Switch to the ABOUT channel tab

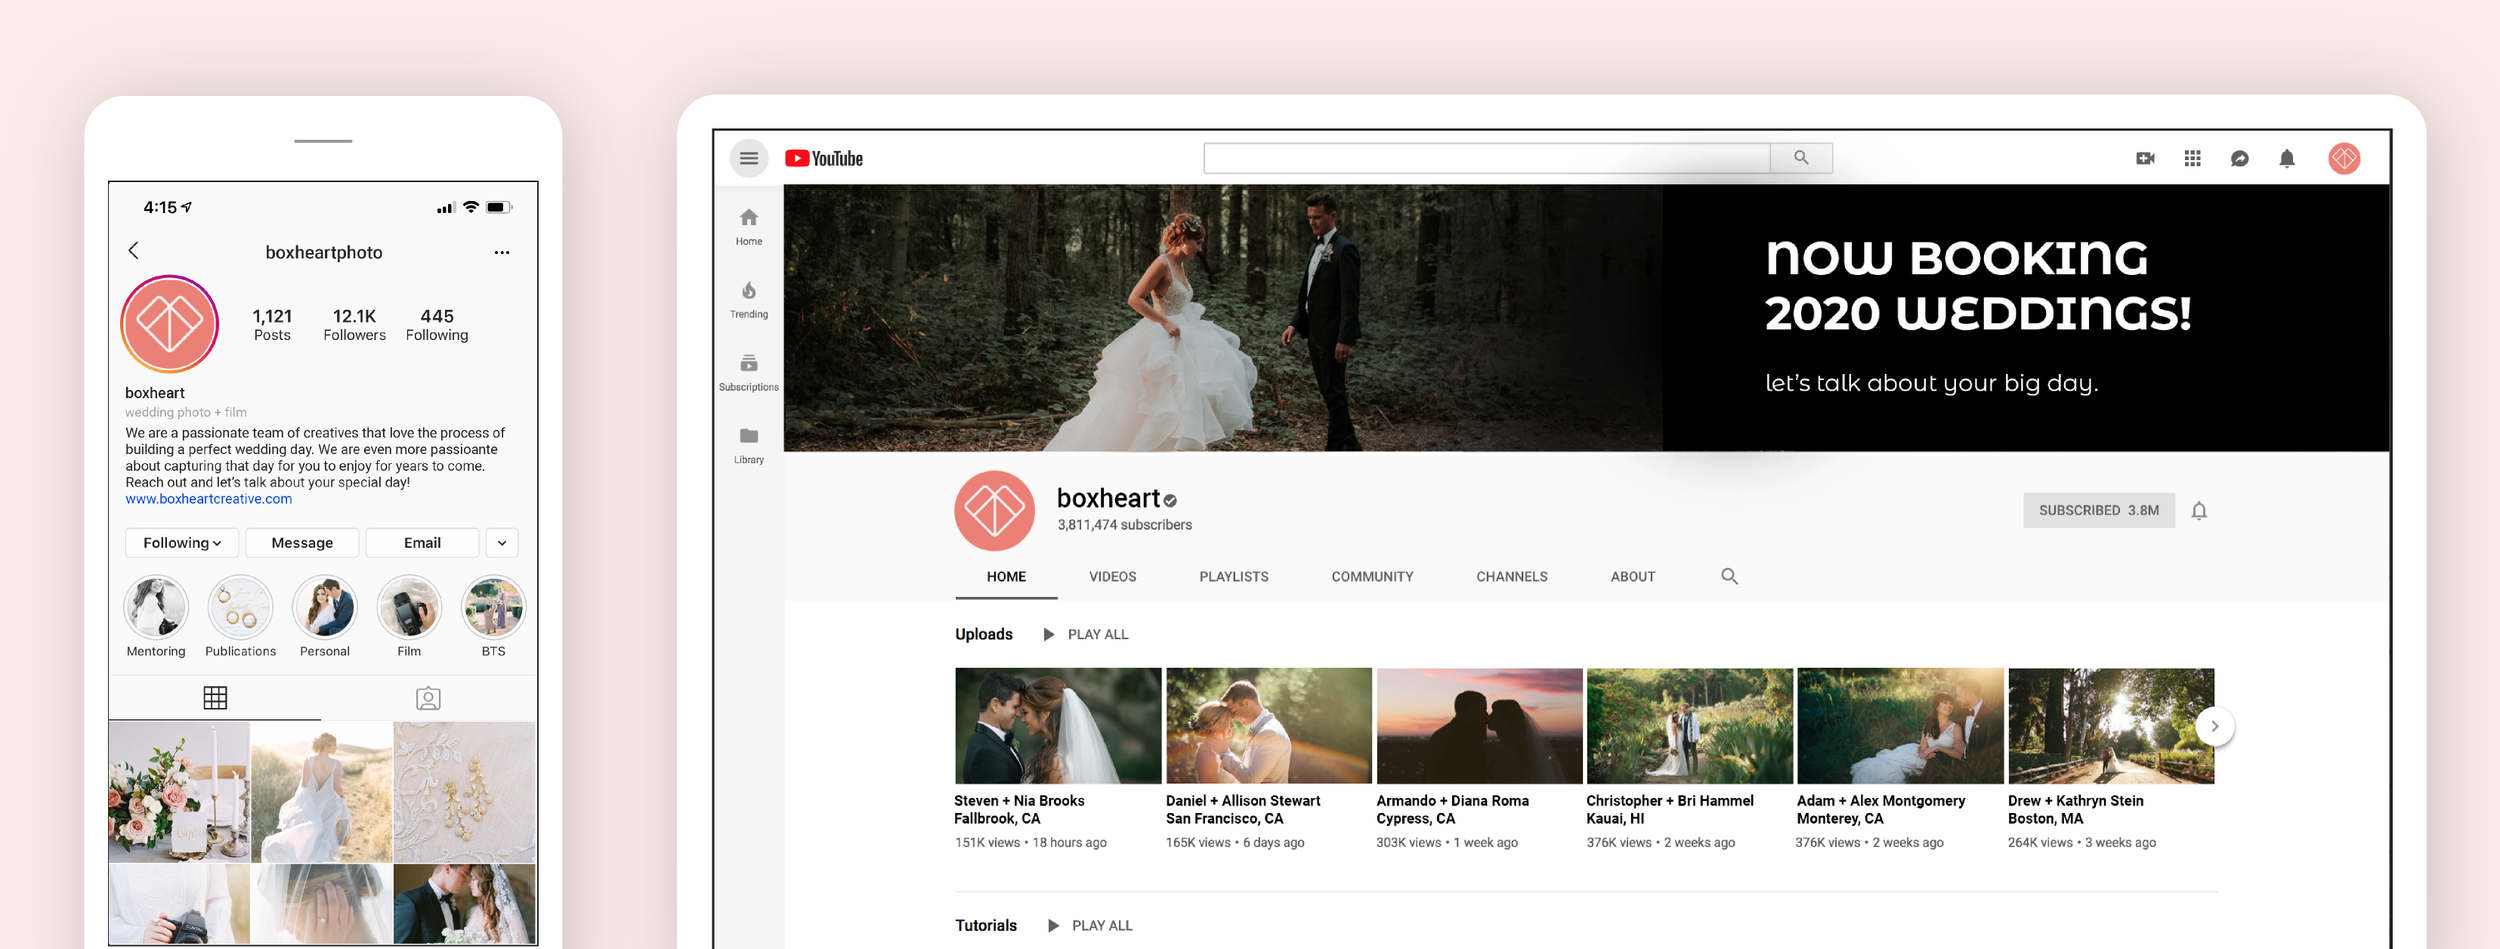1633,577
